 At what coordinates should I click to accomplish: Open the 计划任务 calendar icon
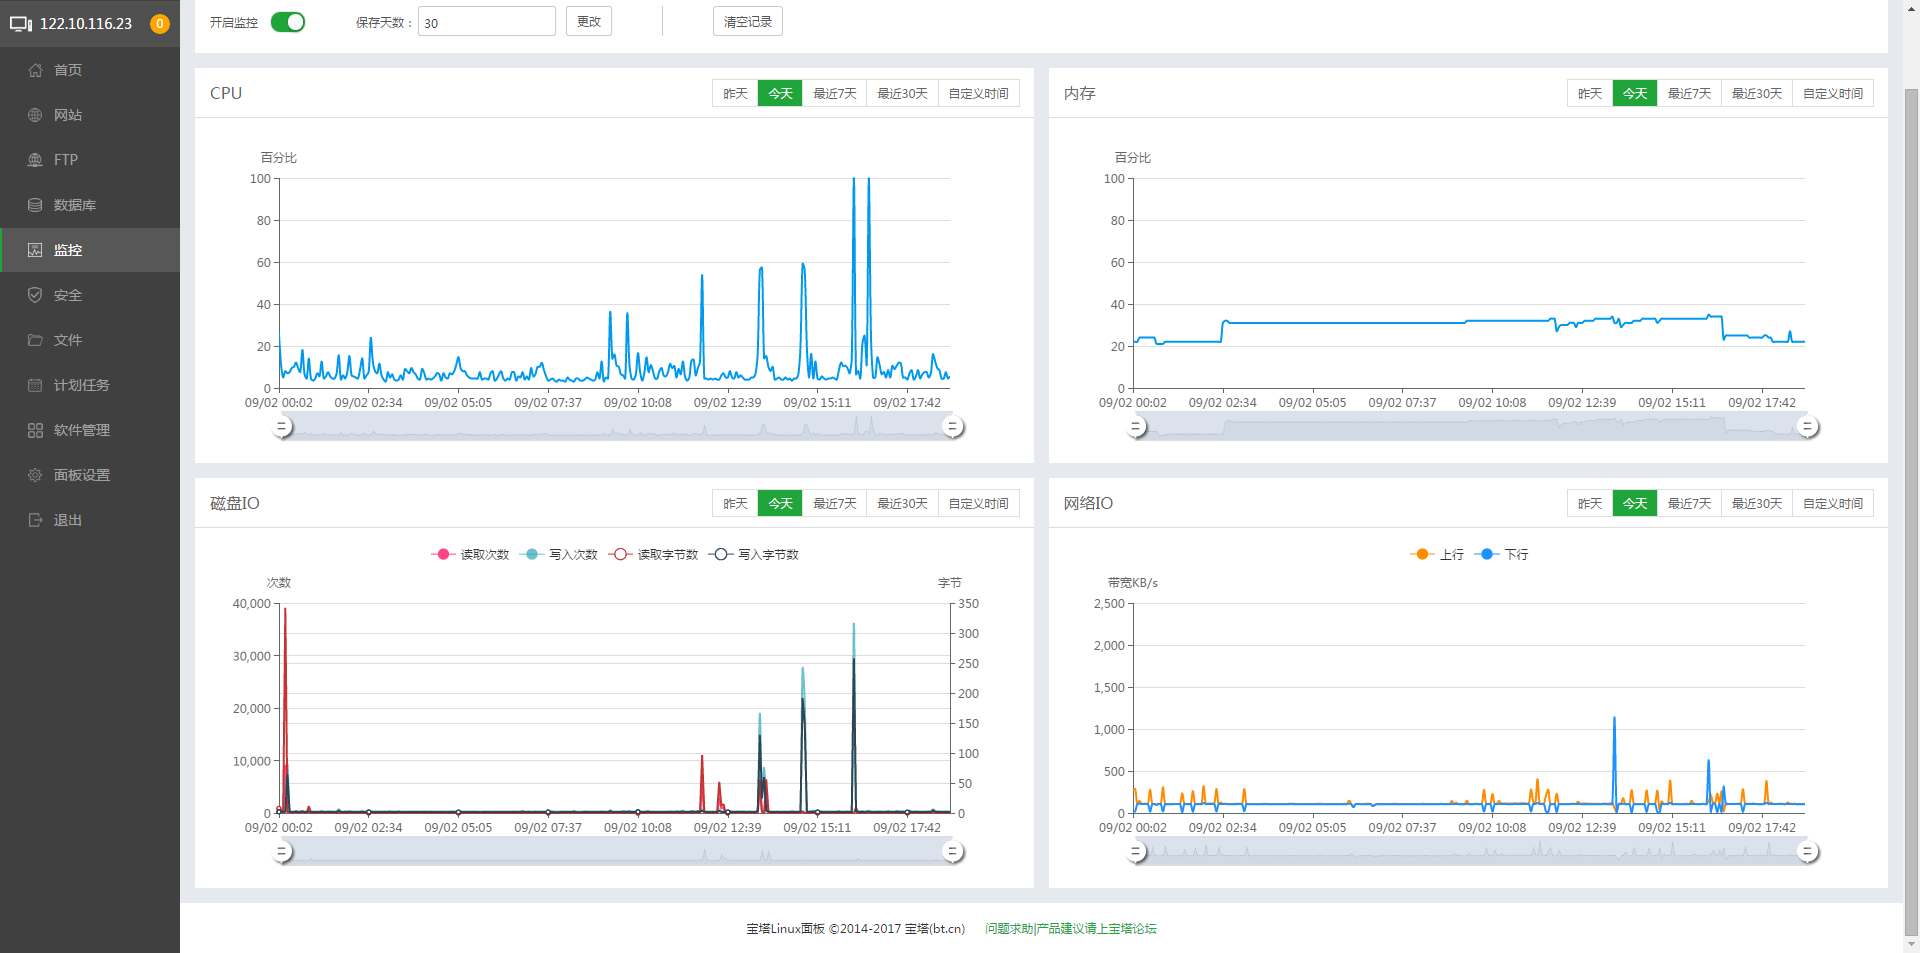(x=35, y=385)
